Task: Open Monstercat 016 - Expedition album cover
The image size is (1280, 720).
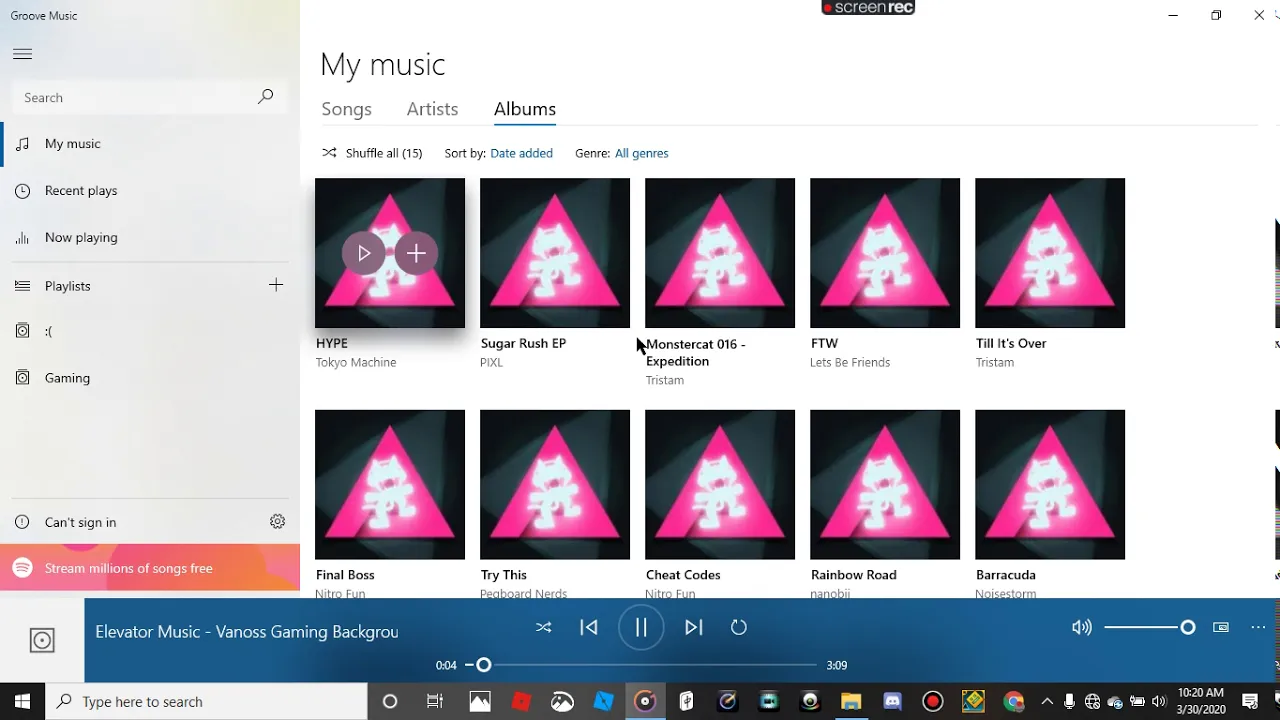Action: pos(720,253)
